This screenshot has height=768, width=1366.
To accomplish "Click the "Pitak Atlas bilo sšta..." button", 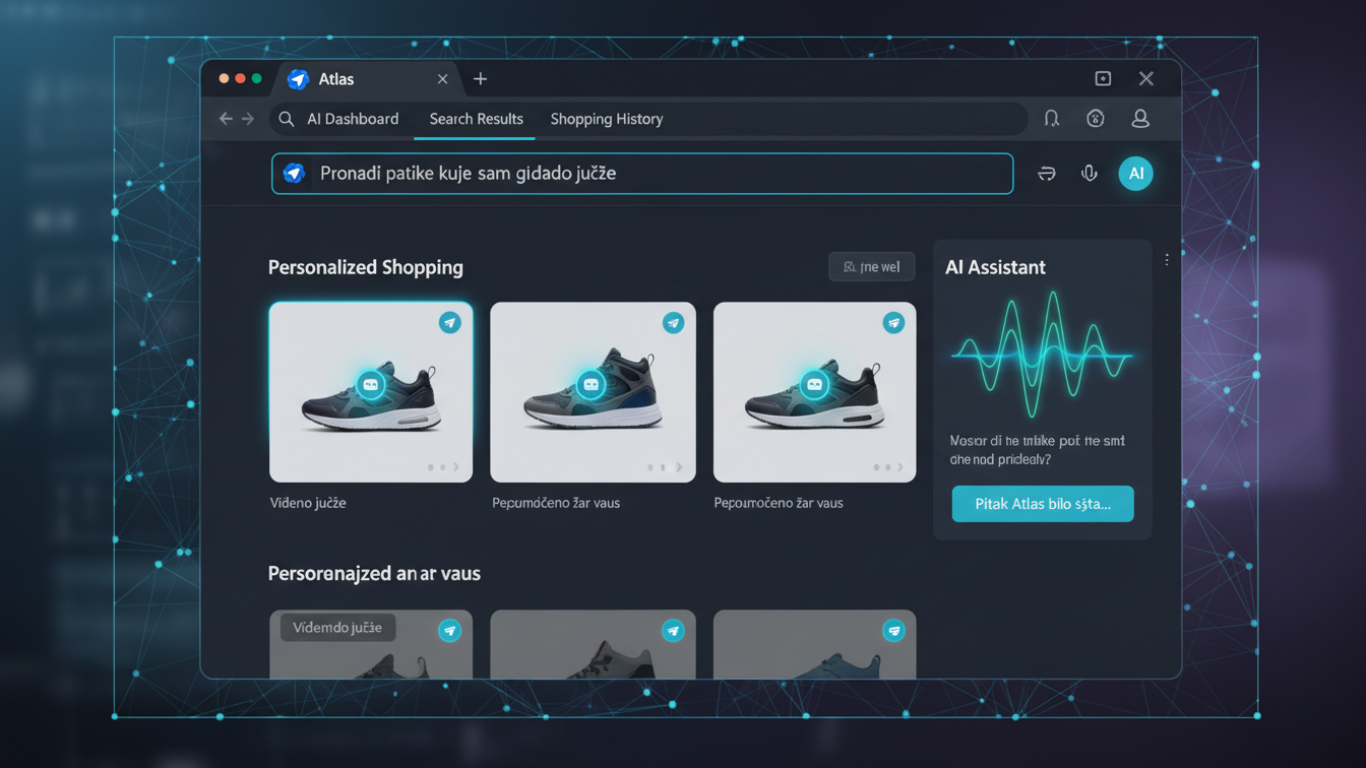I will (x=1043, y=504).
